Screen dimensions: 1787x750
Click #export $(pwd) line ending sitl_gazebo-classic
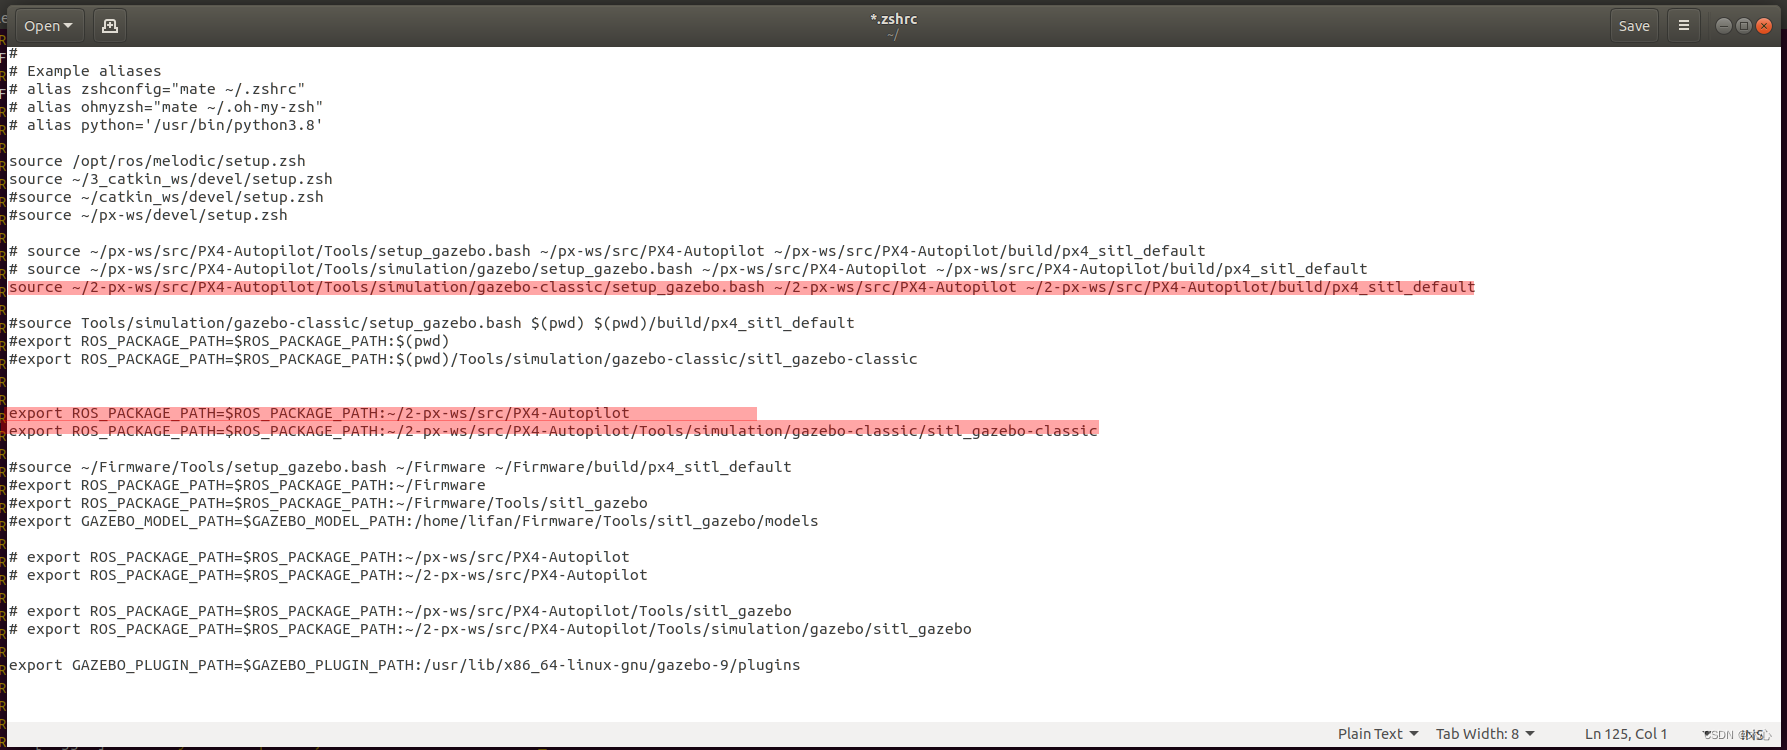pos(463,359)
